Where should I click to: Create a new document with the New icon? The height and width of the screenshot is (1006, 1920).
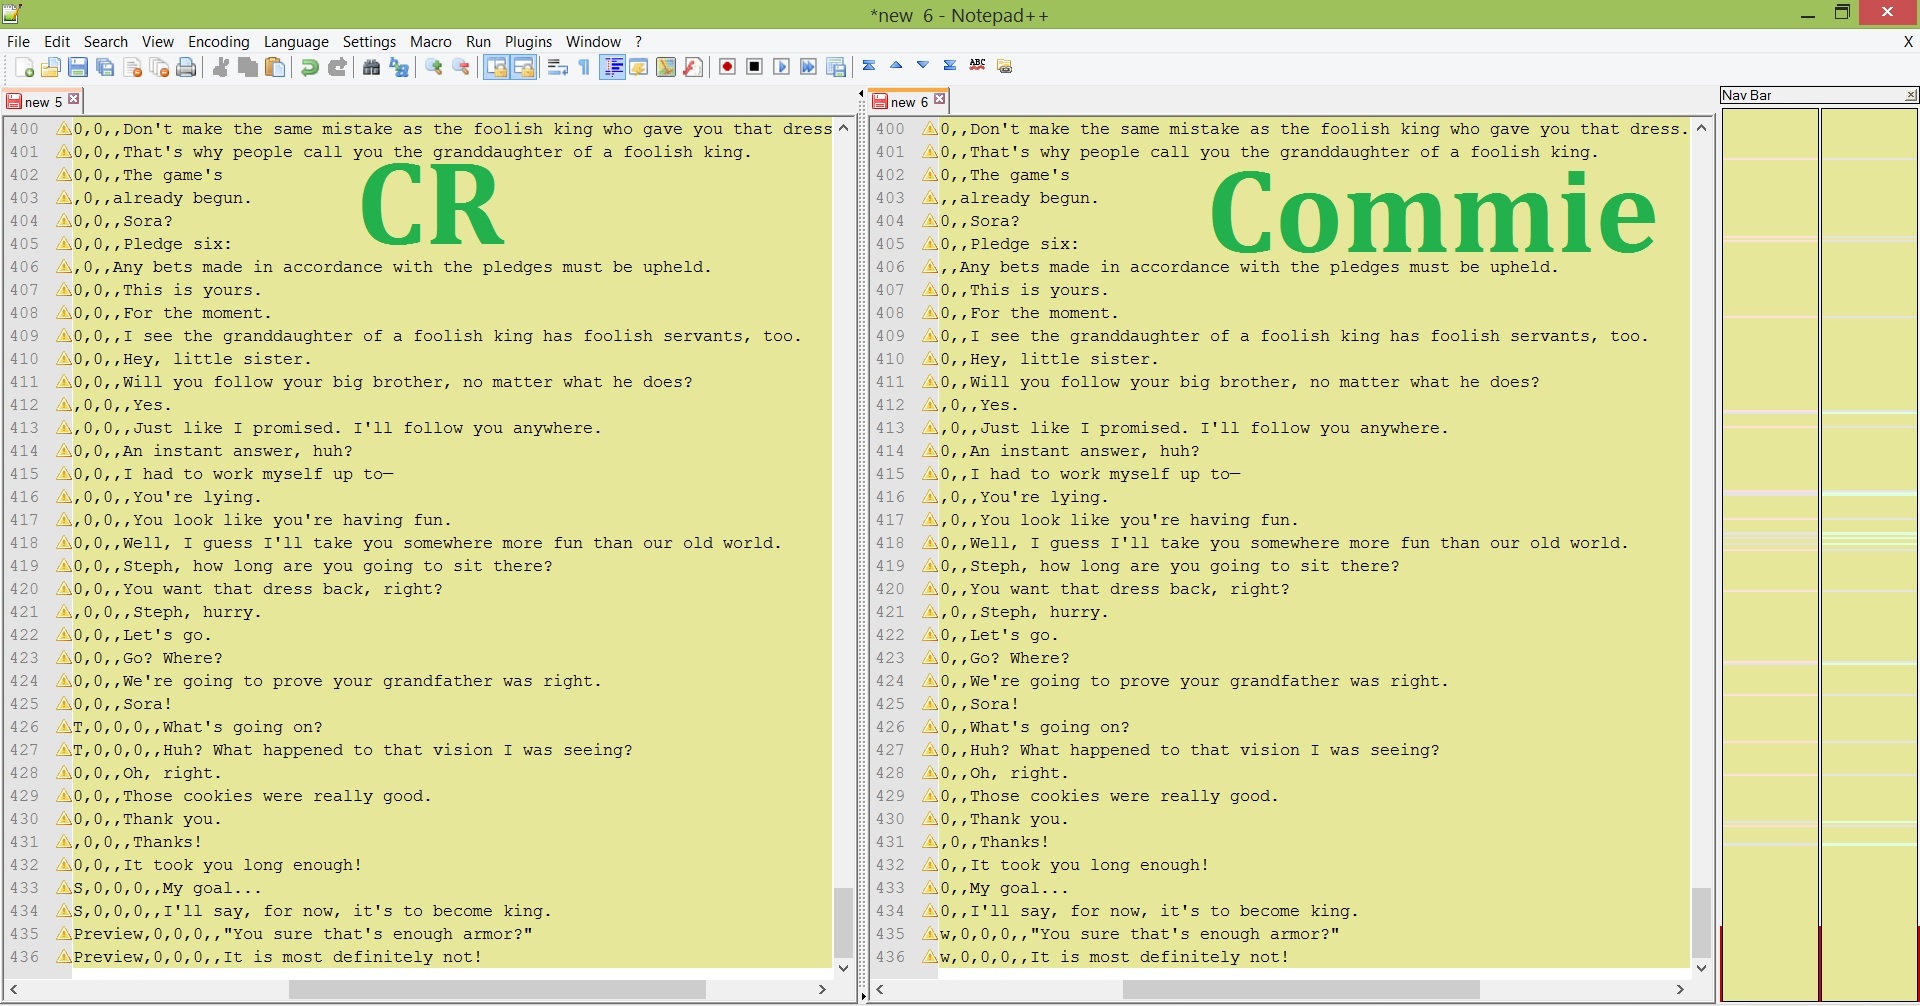(24, 67)
